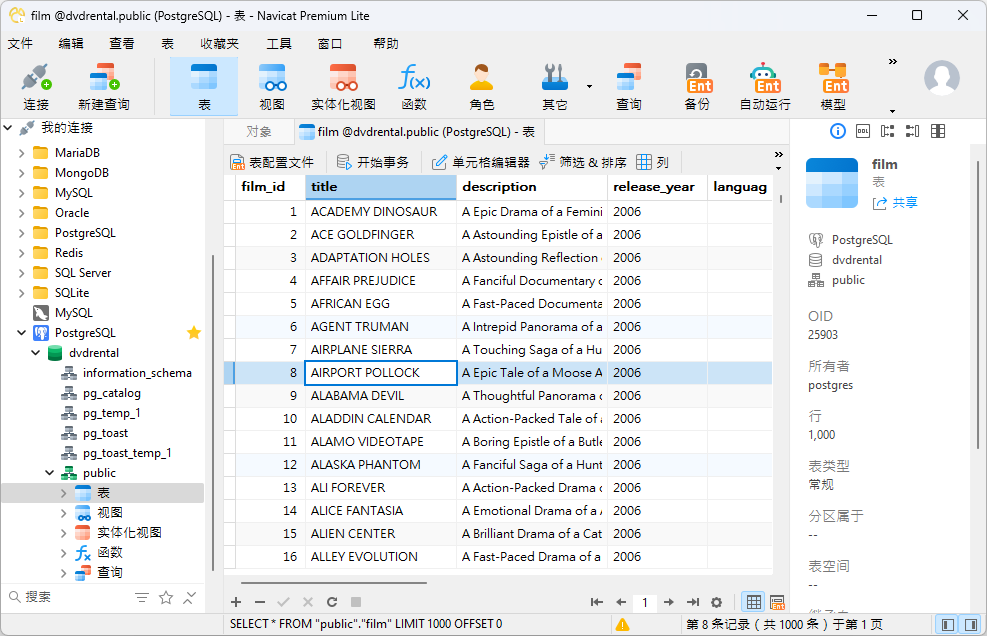Click the 实体化视图 toolbar icon
This screenshot has height=636, width=987.
click(343, 85)
